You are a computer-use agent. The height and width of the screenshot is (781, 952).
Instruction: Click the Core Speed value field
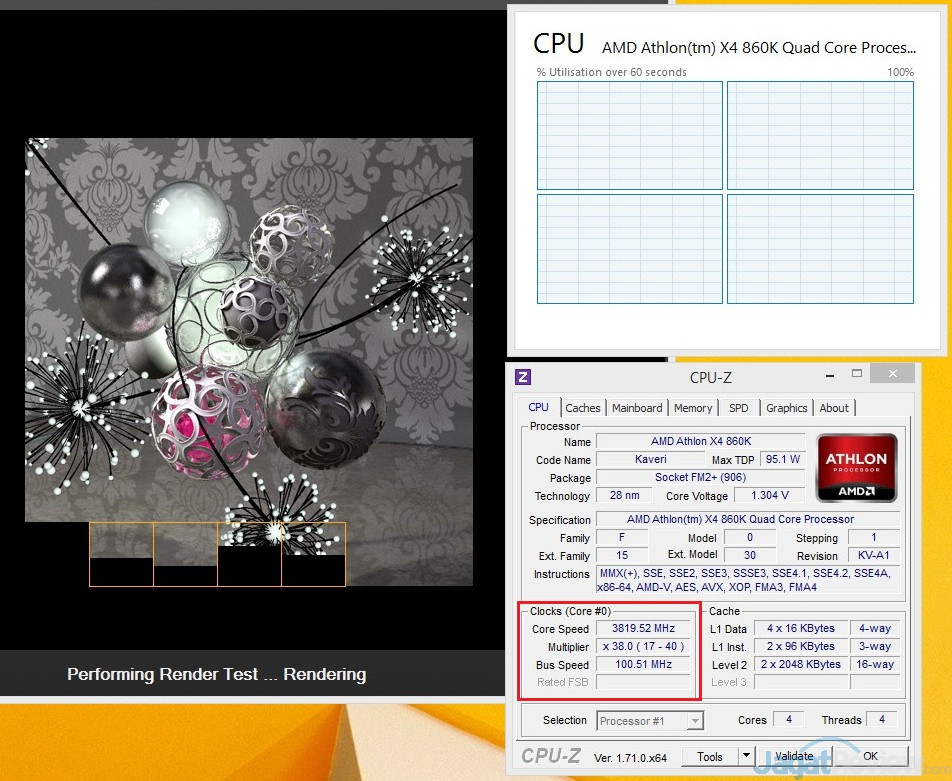point(643,629)
